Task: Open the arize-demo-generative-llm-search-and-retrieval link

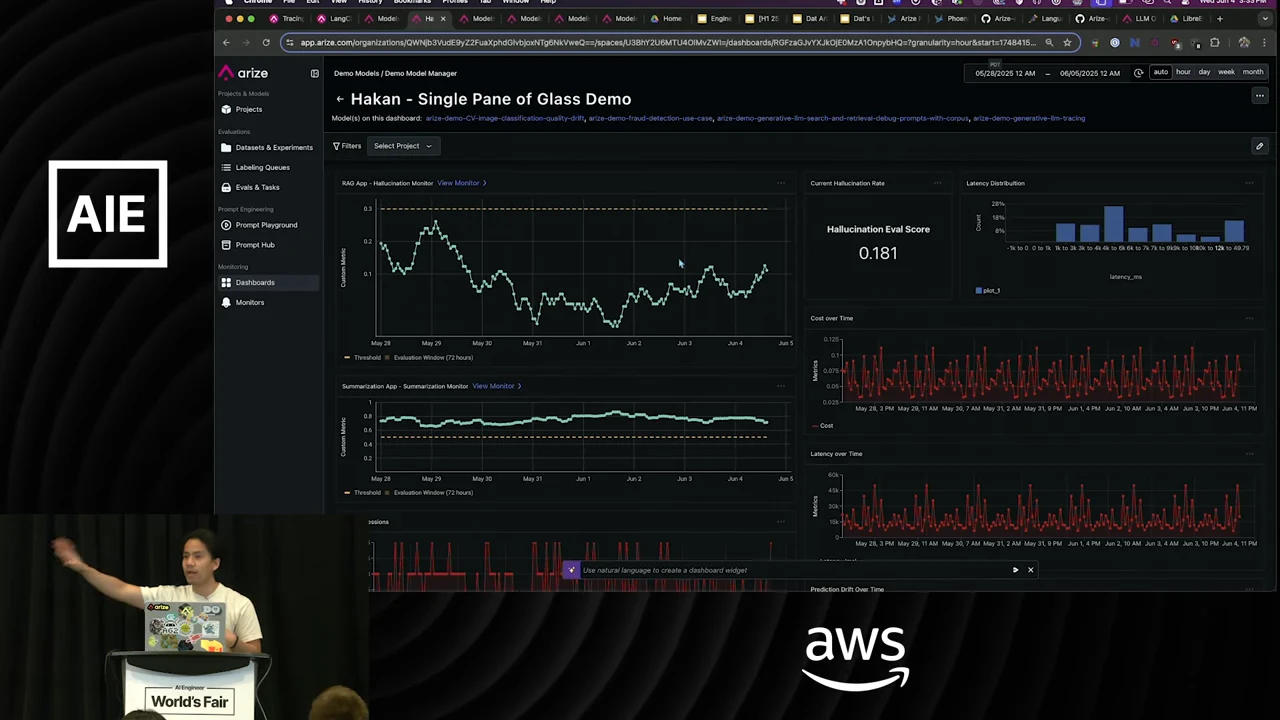Action: pos(843,118)
